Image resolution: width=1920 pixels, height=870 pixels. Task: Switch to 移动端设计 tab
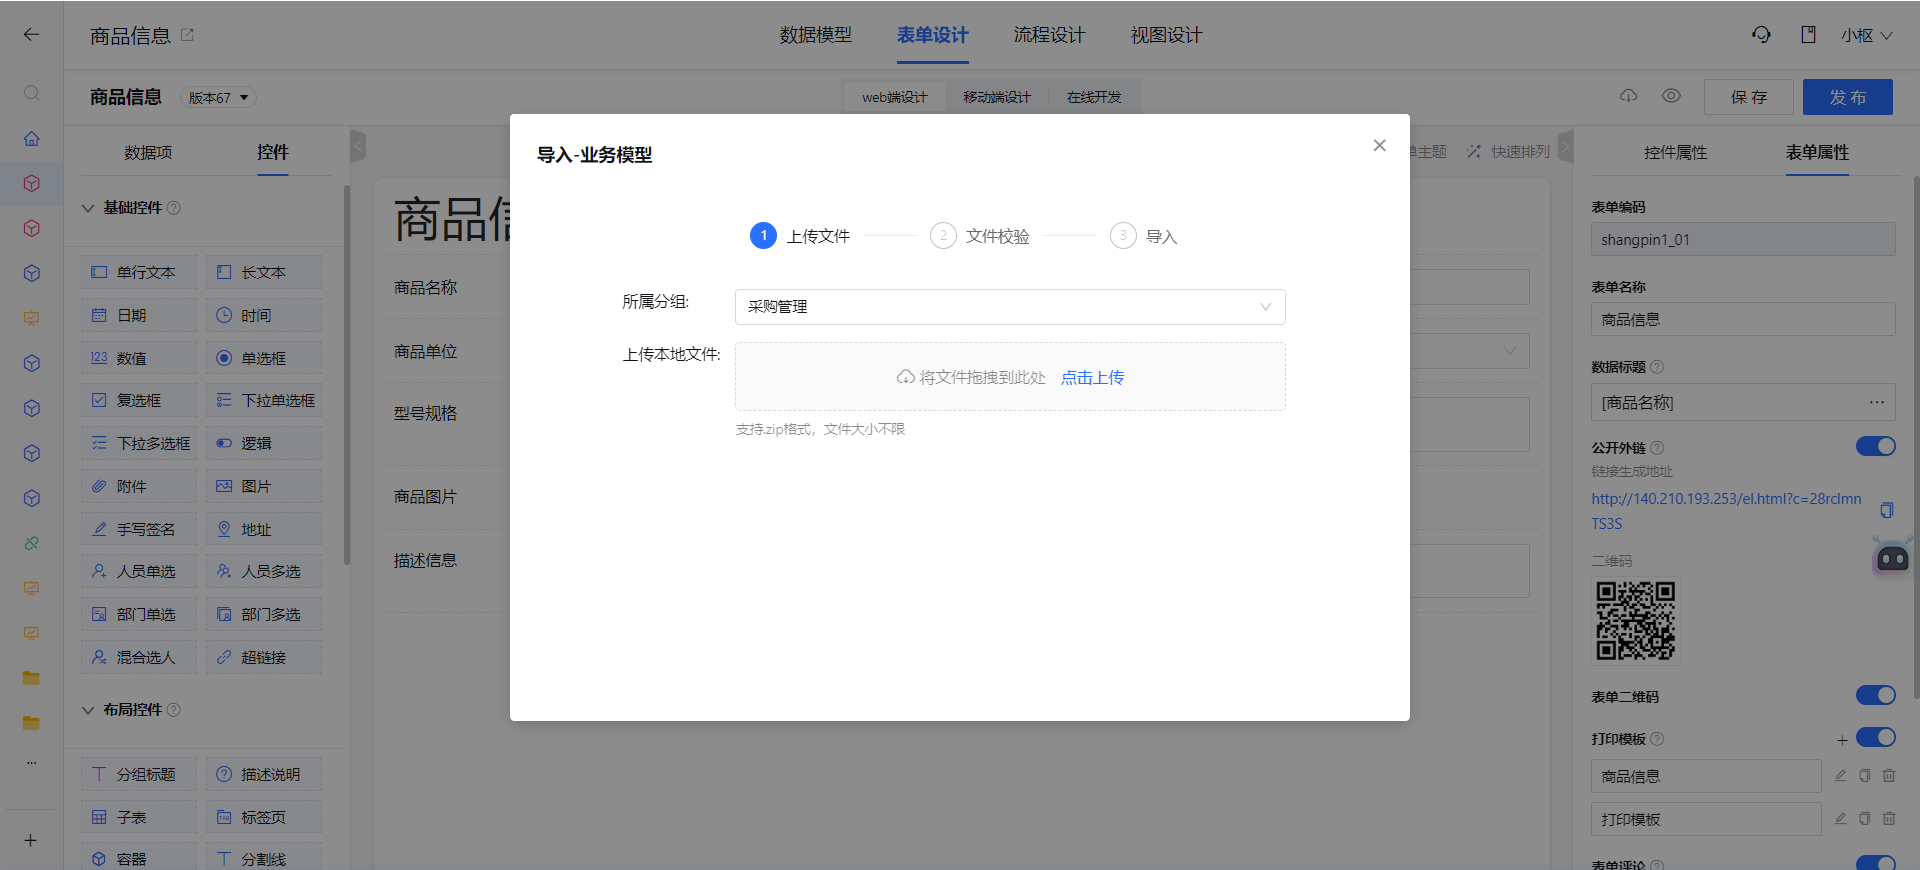(996, 97)
